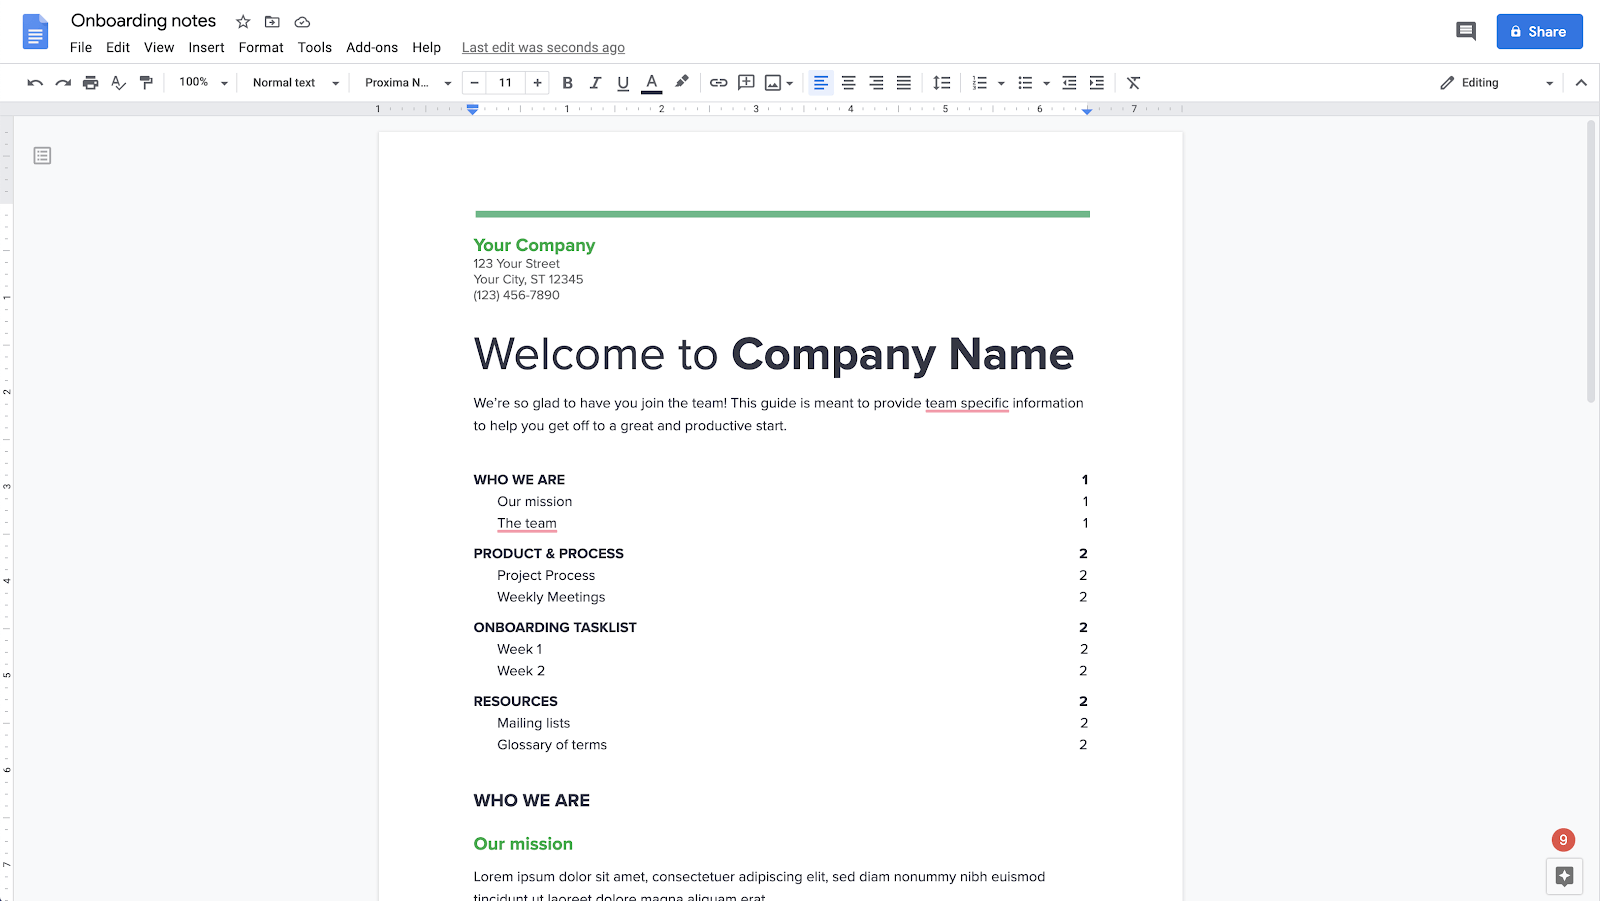Image resolution: width=1600 pixels, height=901 pixels.
Task: Open the Format menu
Action: [260, 47]
